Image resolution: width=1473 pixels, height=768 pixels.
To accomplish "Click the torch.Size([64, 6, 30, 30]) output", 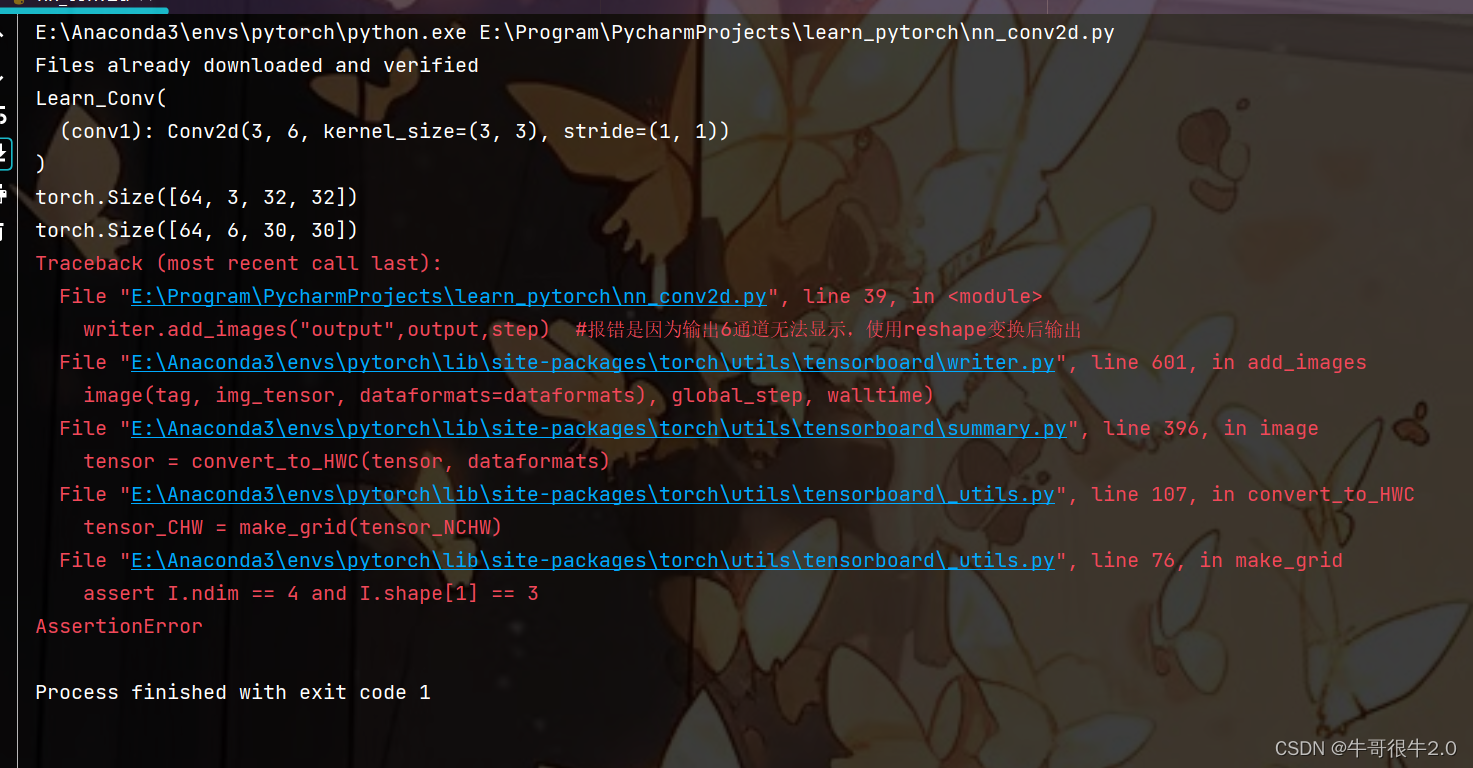I will pos(196,230).
